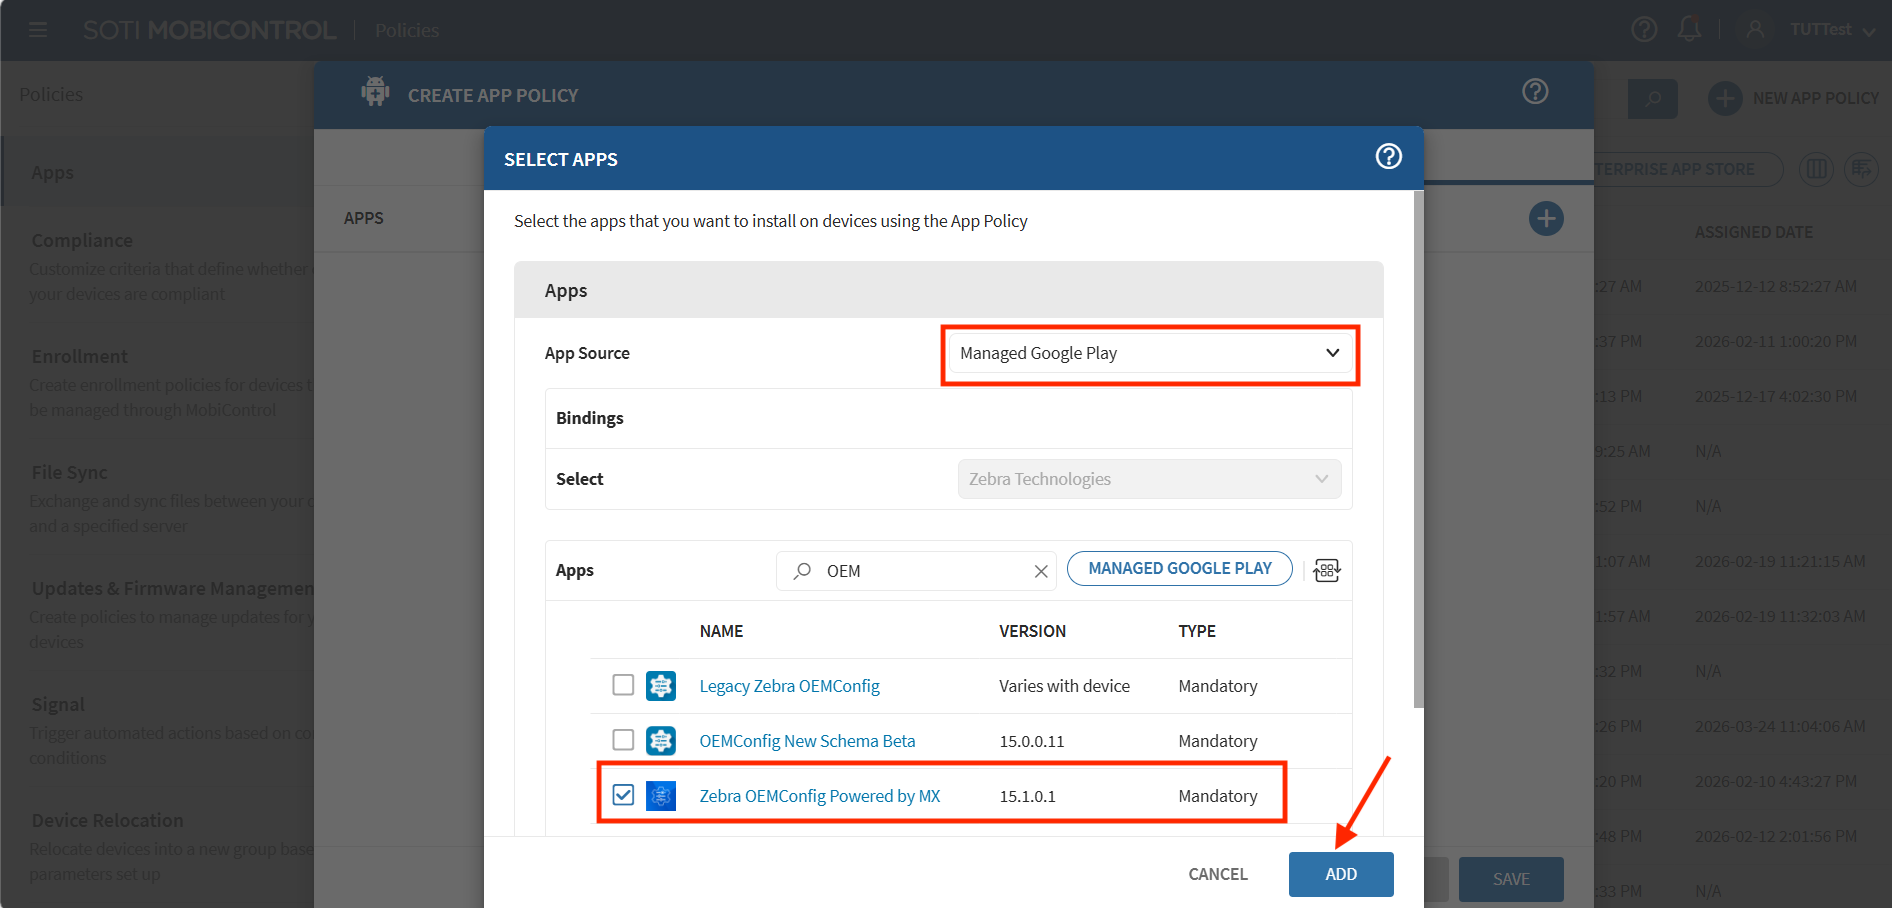The image size is (1892, 908).
Task: Select Enrollment in the Policies sidebar
Action: [80, 357]
